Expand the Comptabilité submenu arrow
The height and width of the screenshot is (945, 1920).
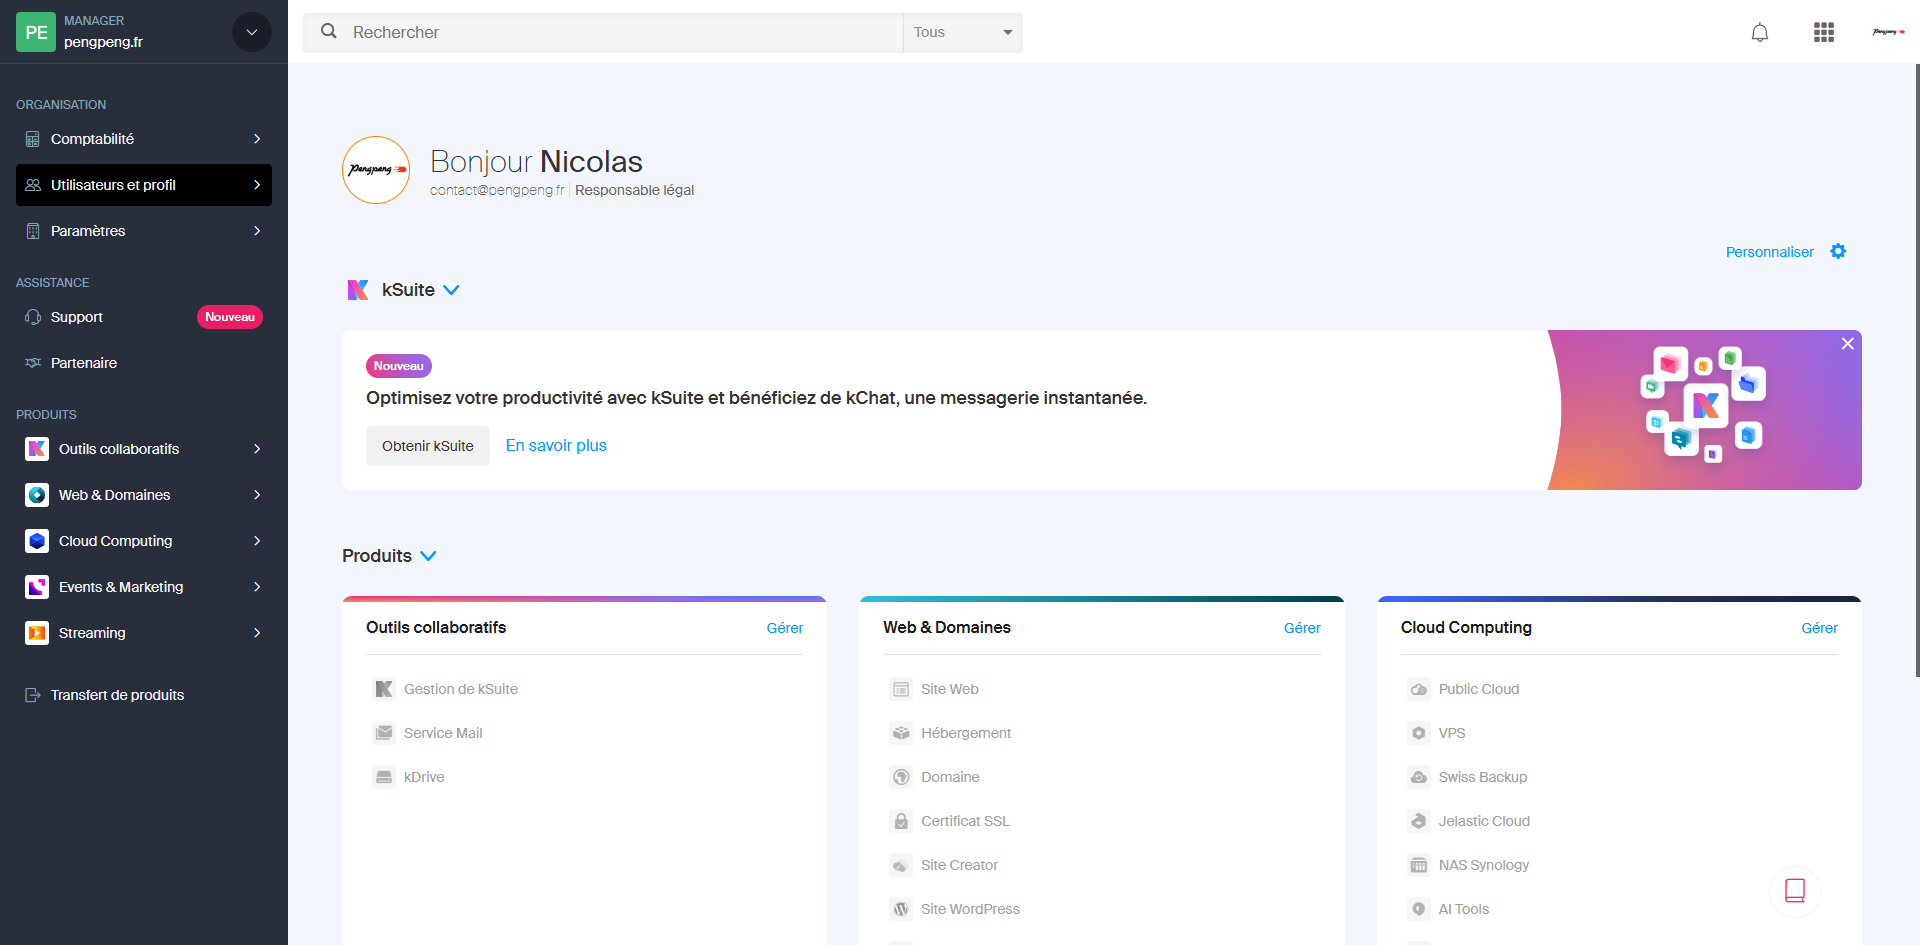(257, 139)
